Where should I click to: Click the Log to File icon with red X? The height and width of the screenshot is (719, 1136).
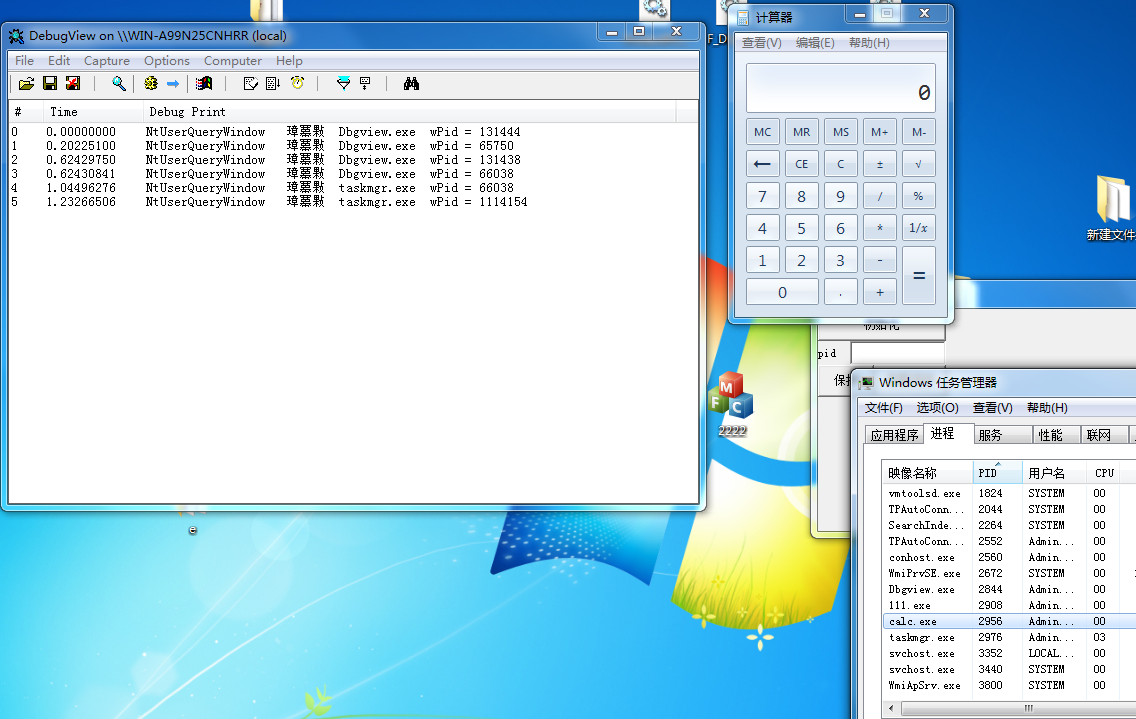coord(73,83)
